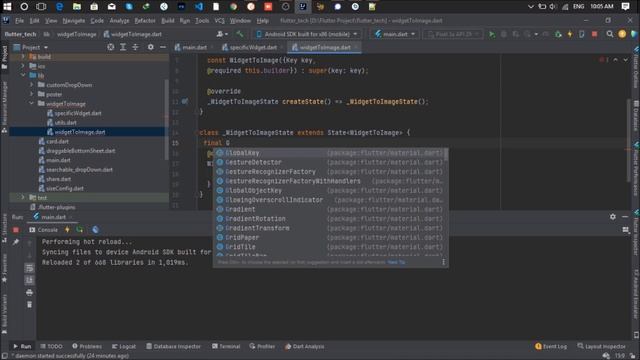Open the Layout Inspector
Viewport: 640px width, 360px height.
[x=601, y=346]
